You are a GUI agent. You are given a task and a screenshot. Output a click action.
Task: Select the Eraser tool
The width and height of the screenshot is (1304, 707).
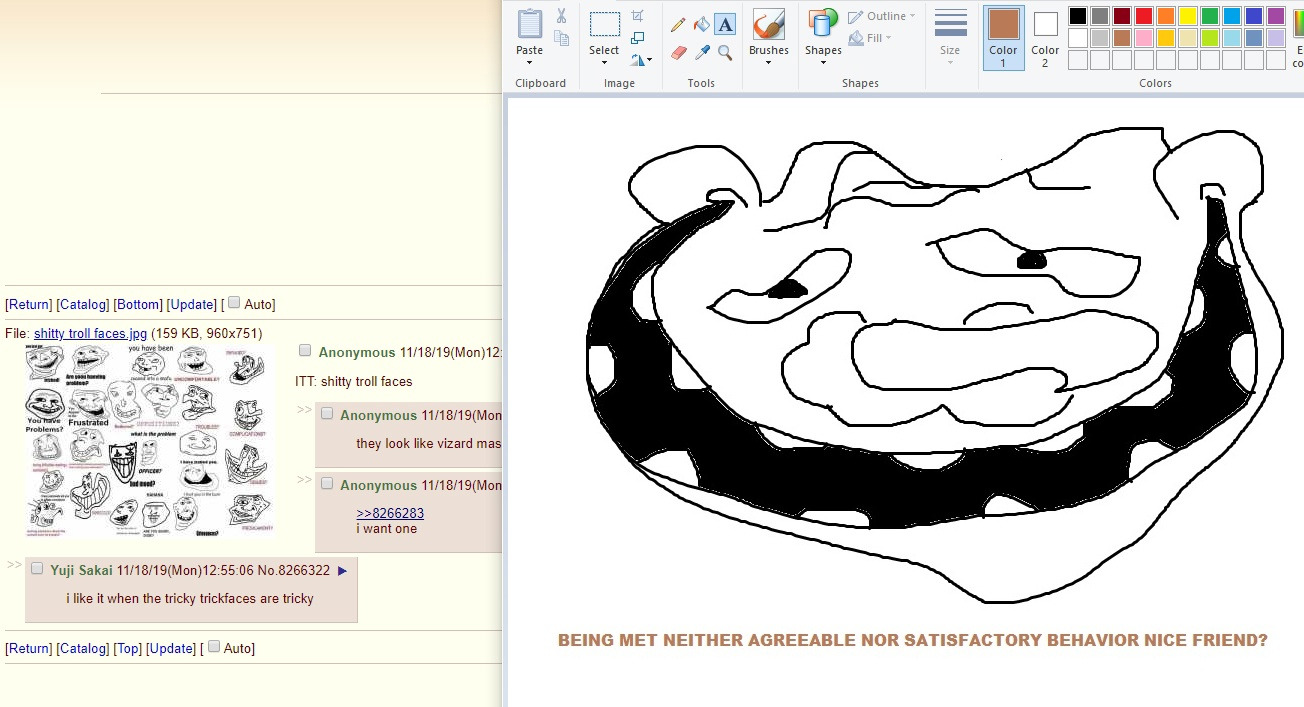678,52
